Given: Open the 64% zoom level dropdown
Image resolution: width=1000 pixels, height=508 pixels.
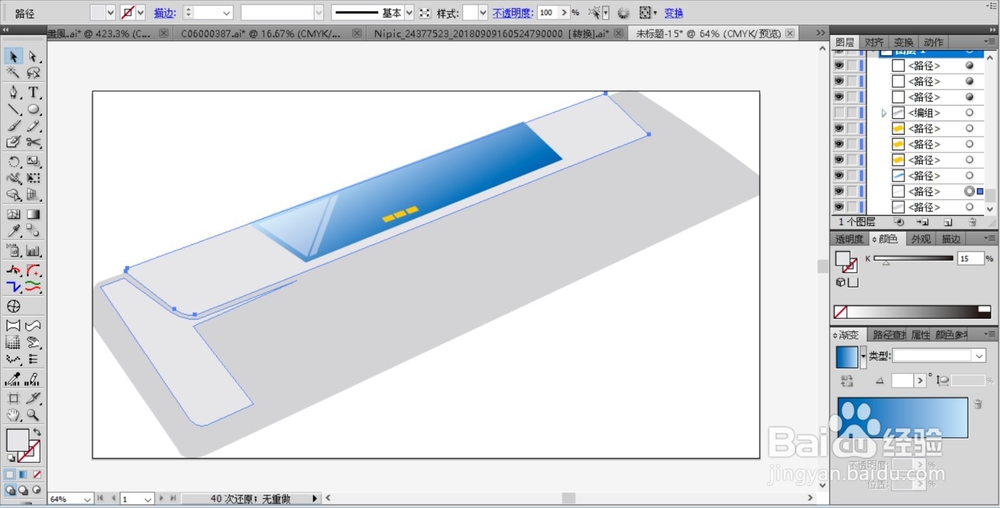Looking at the screenshot, I should [87, 499].
